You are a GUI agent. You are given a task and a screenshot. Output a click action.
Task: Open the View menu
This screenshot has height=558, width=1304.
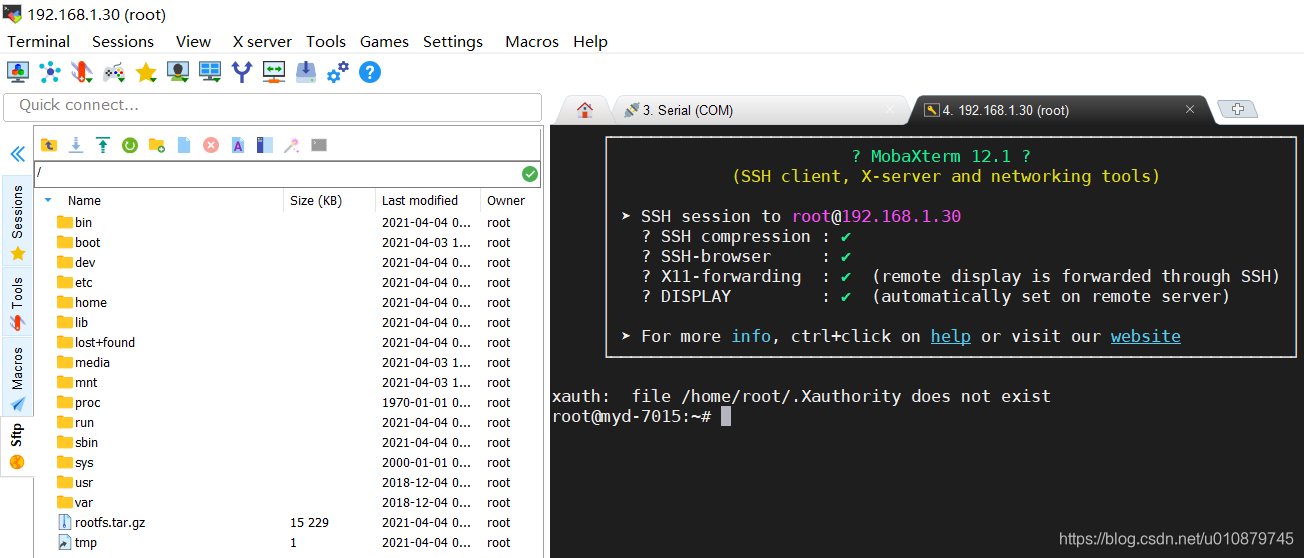(x=193, y=41)
